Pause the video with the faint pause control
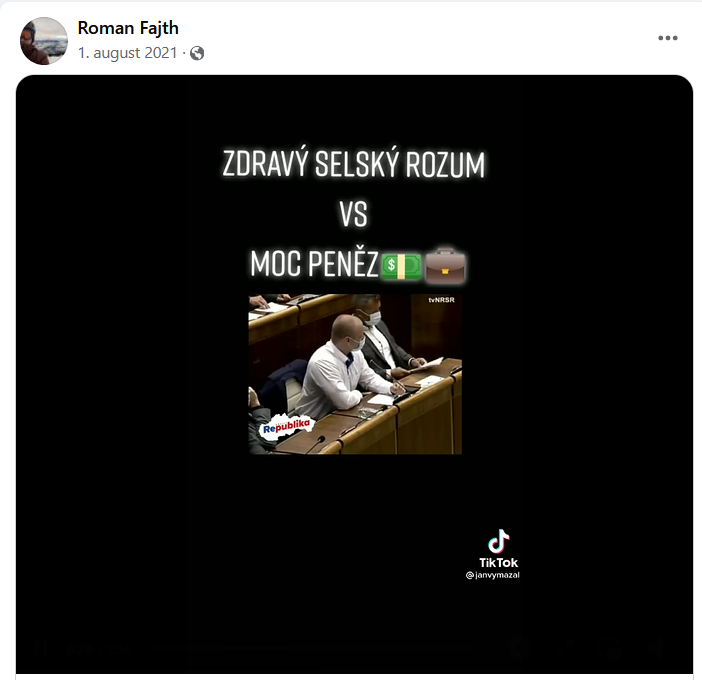Image resolution: width=702 pixels, height=680 pixels. [42, 648]
